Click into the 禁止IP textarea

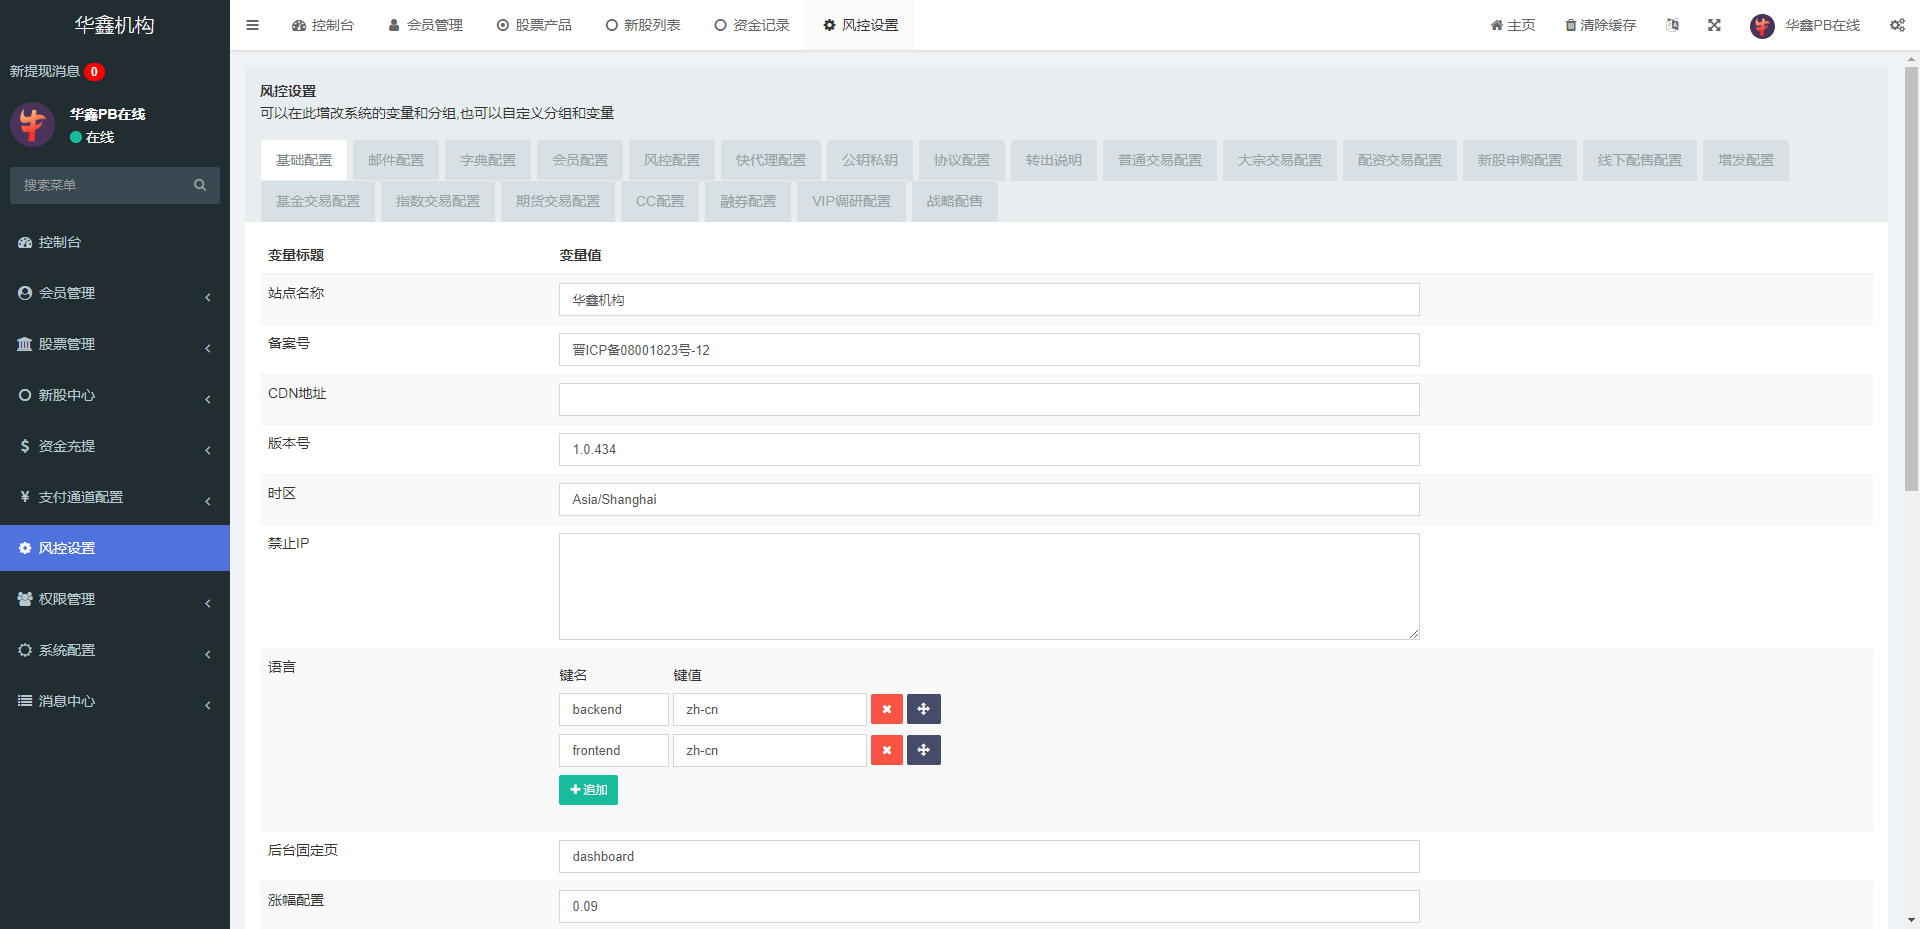(x=989, y=586)
